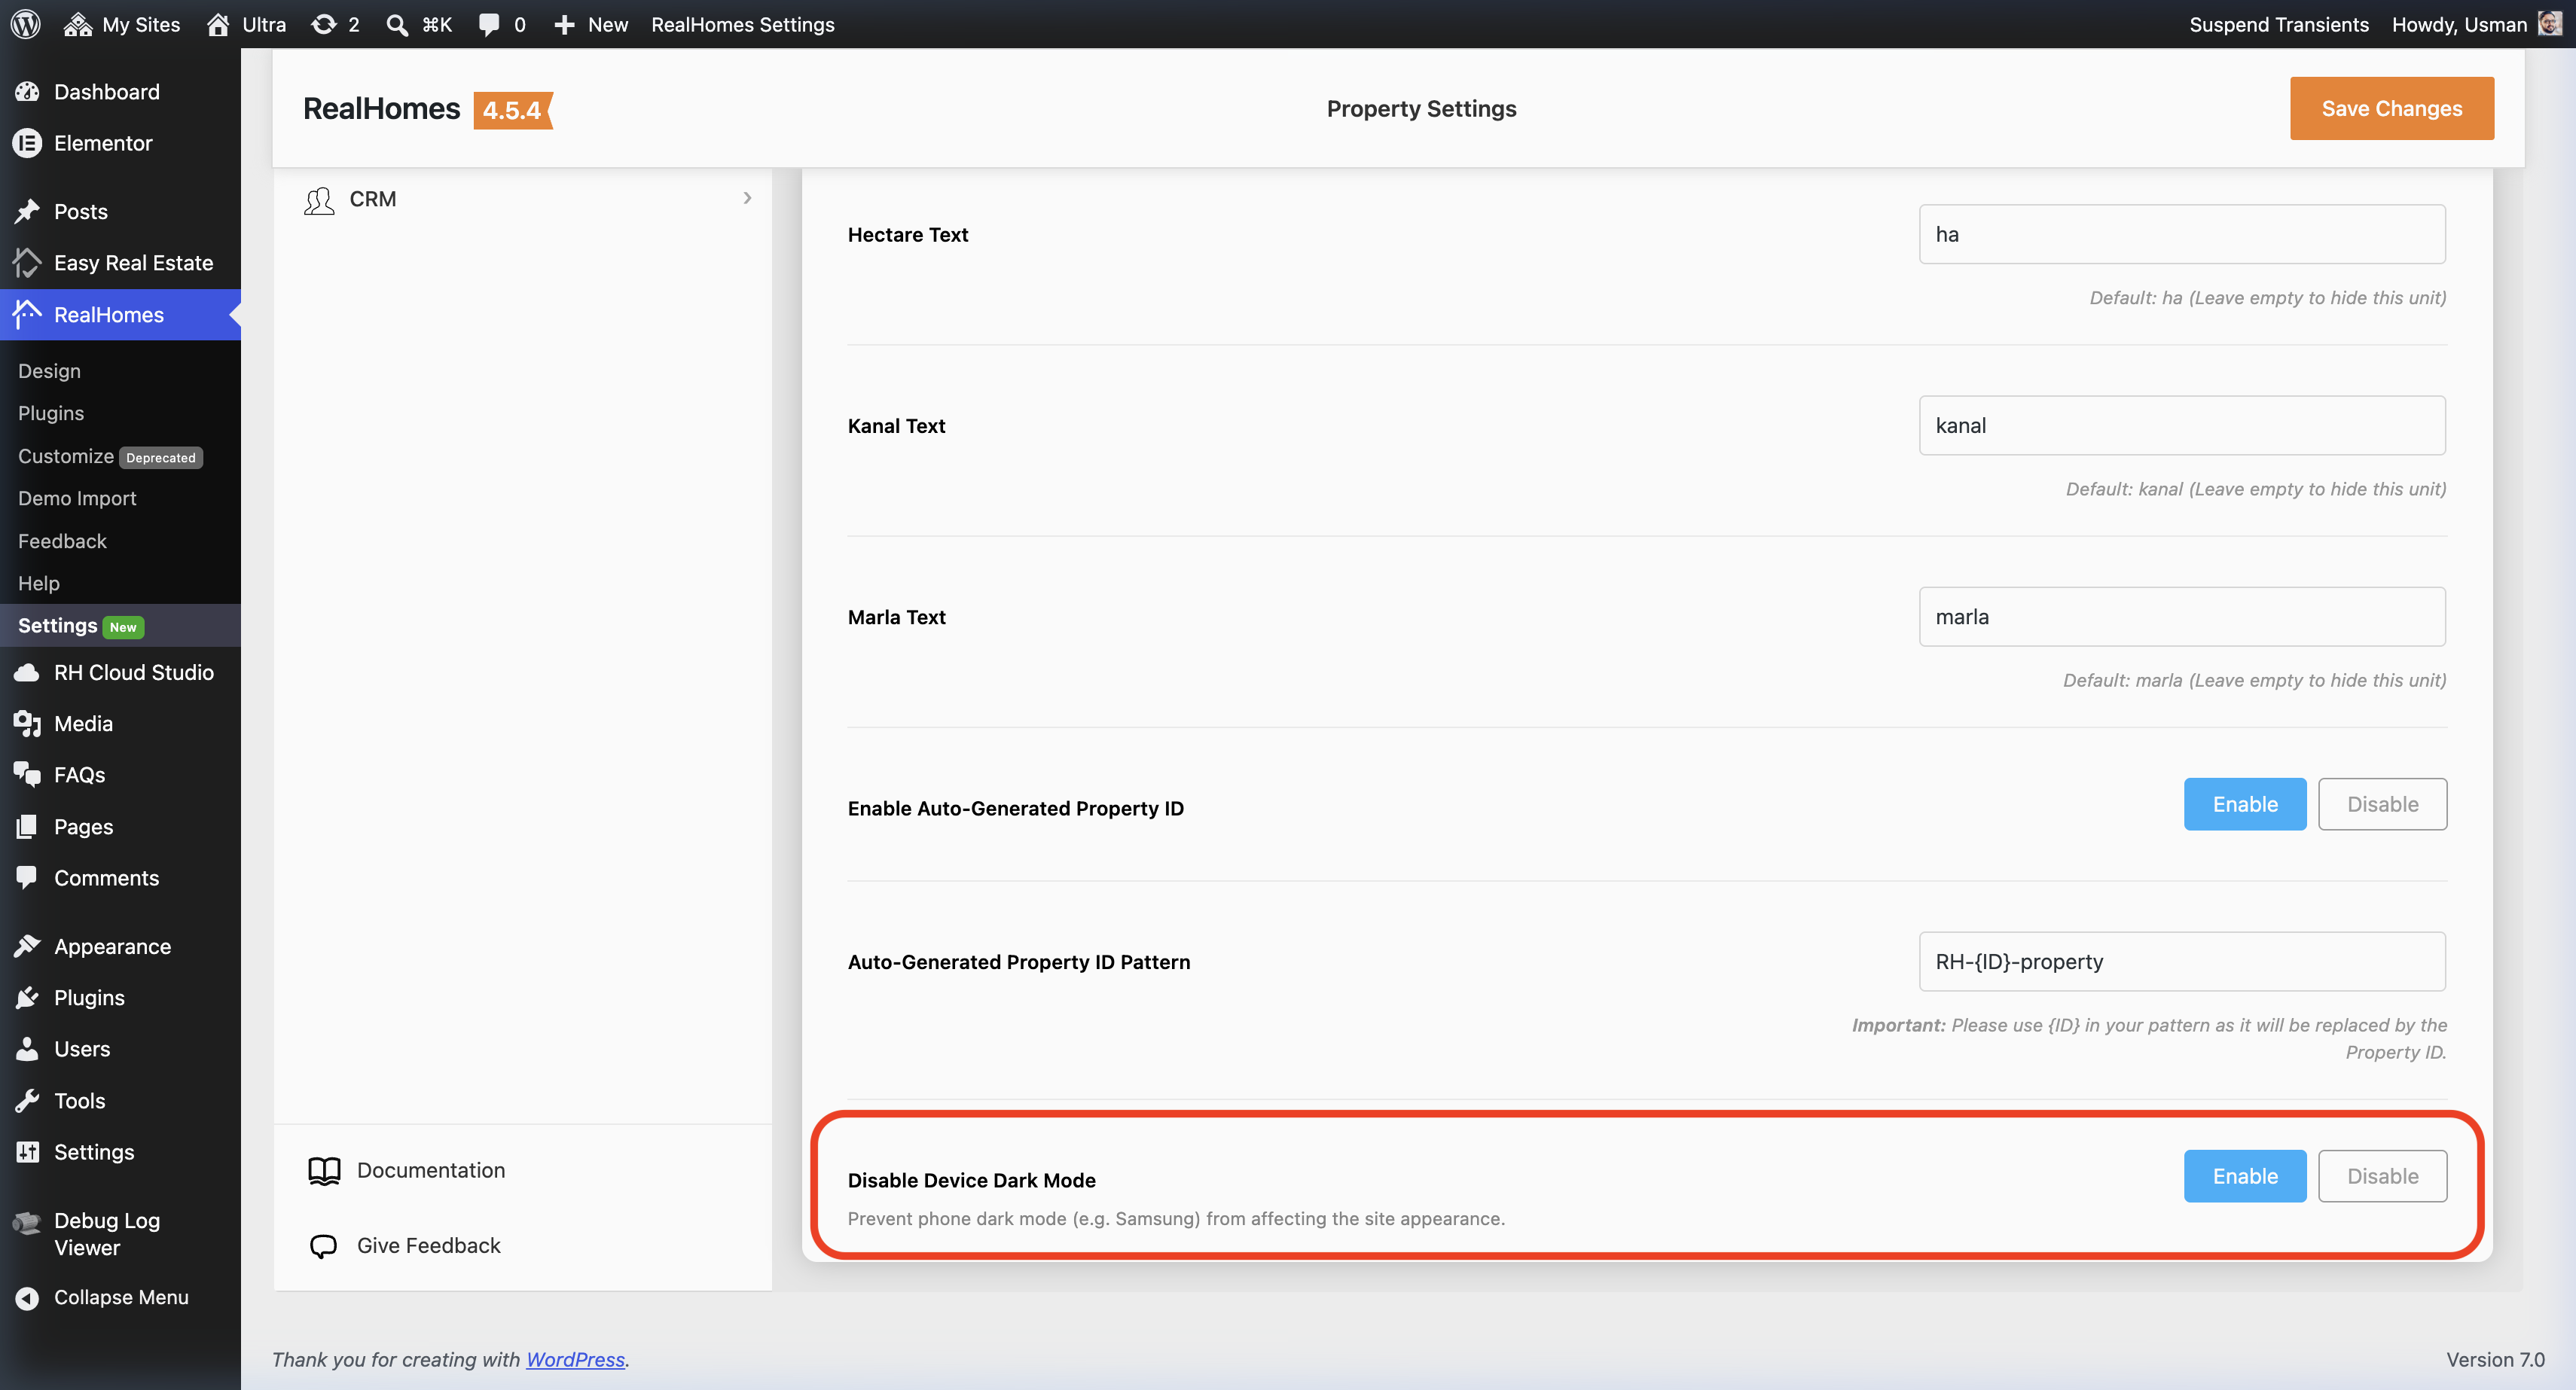The width and height of the screenshot is (2576, 1390).
Task: Open Demo Import submenu item
Action: 77,498
